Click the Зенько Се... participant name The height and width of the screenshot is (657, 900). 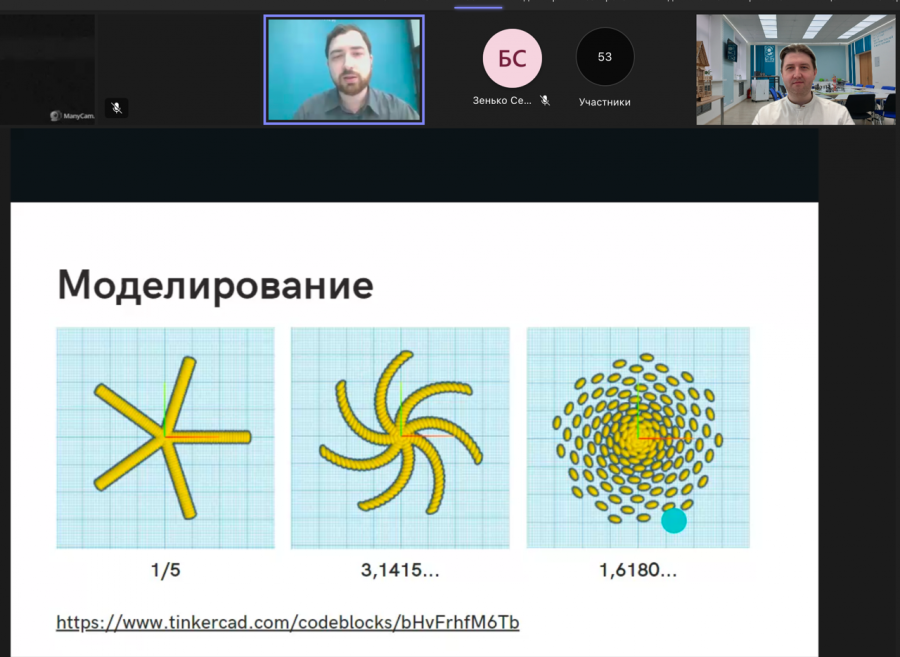pyautogui.click(x=502, y=100)
